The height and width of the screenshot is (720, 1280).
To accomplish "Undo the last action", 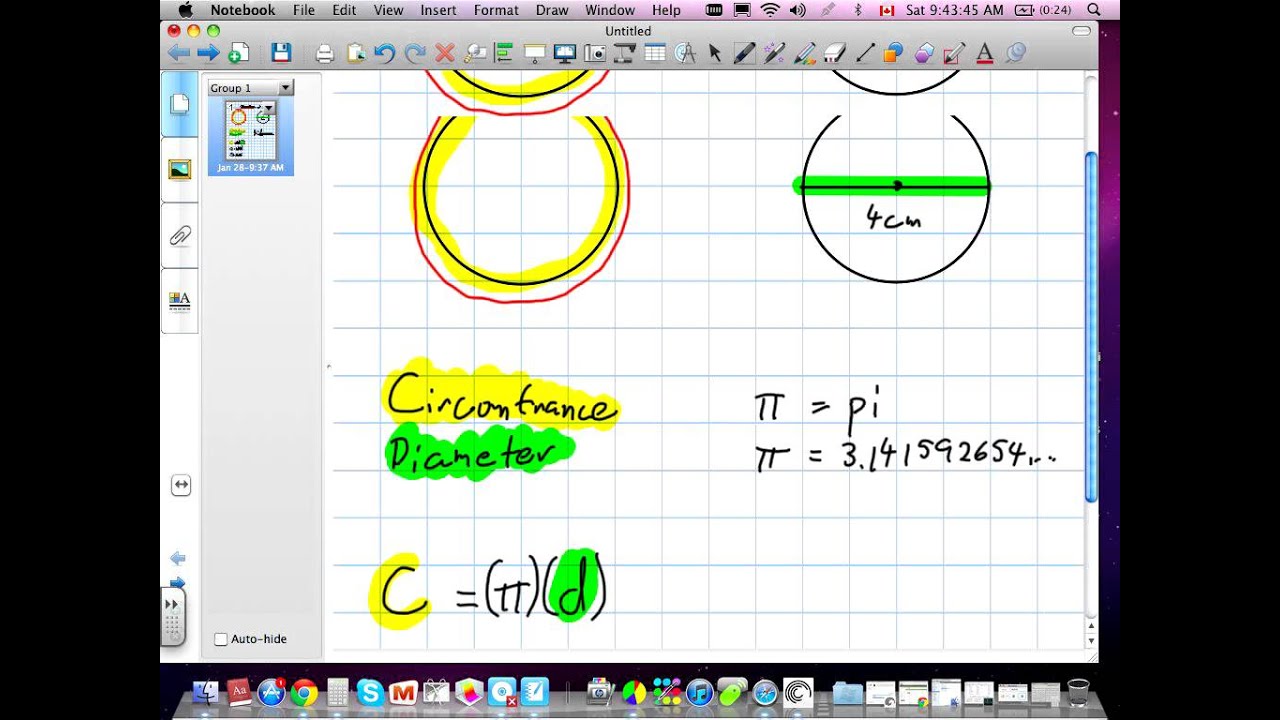I will pyautogui.click(x=384, y=53).
